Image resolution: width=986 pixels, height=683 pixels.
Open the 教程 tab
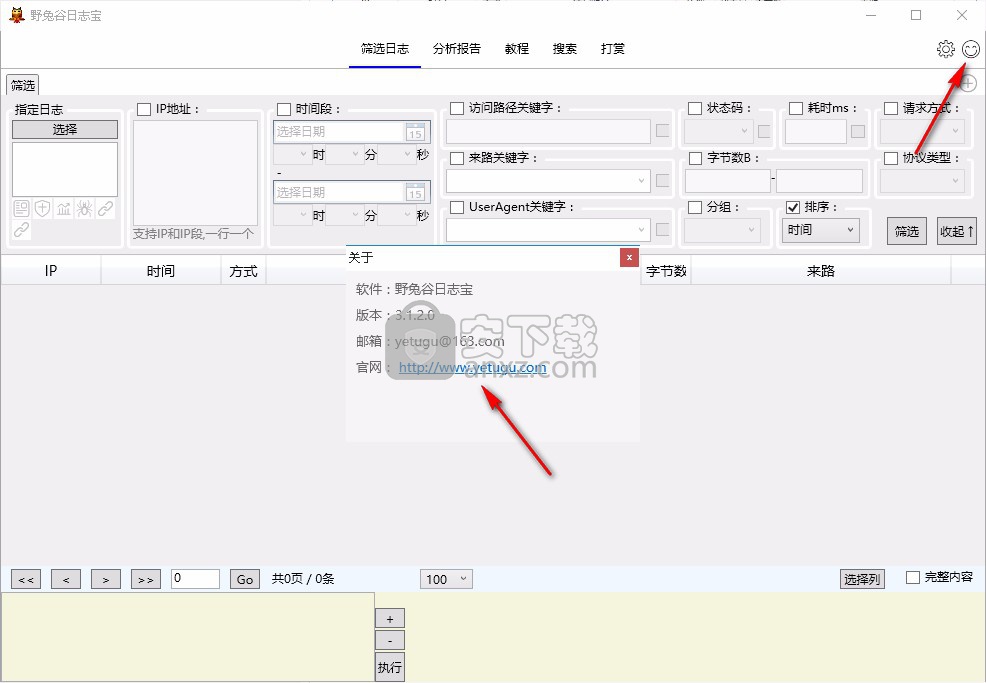point(517,48)
